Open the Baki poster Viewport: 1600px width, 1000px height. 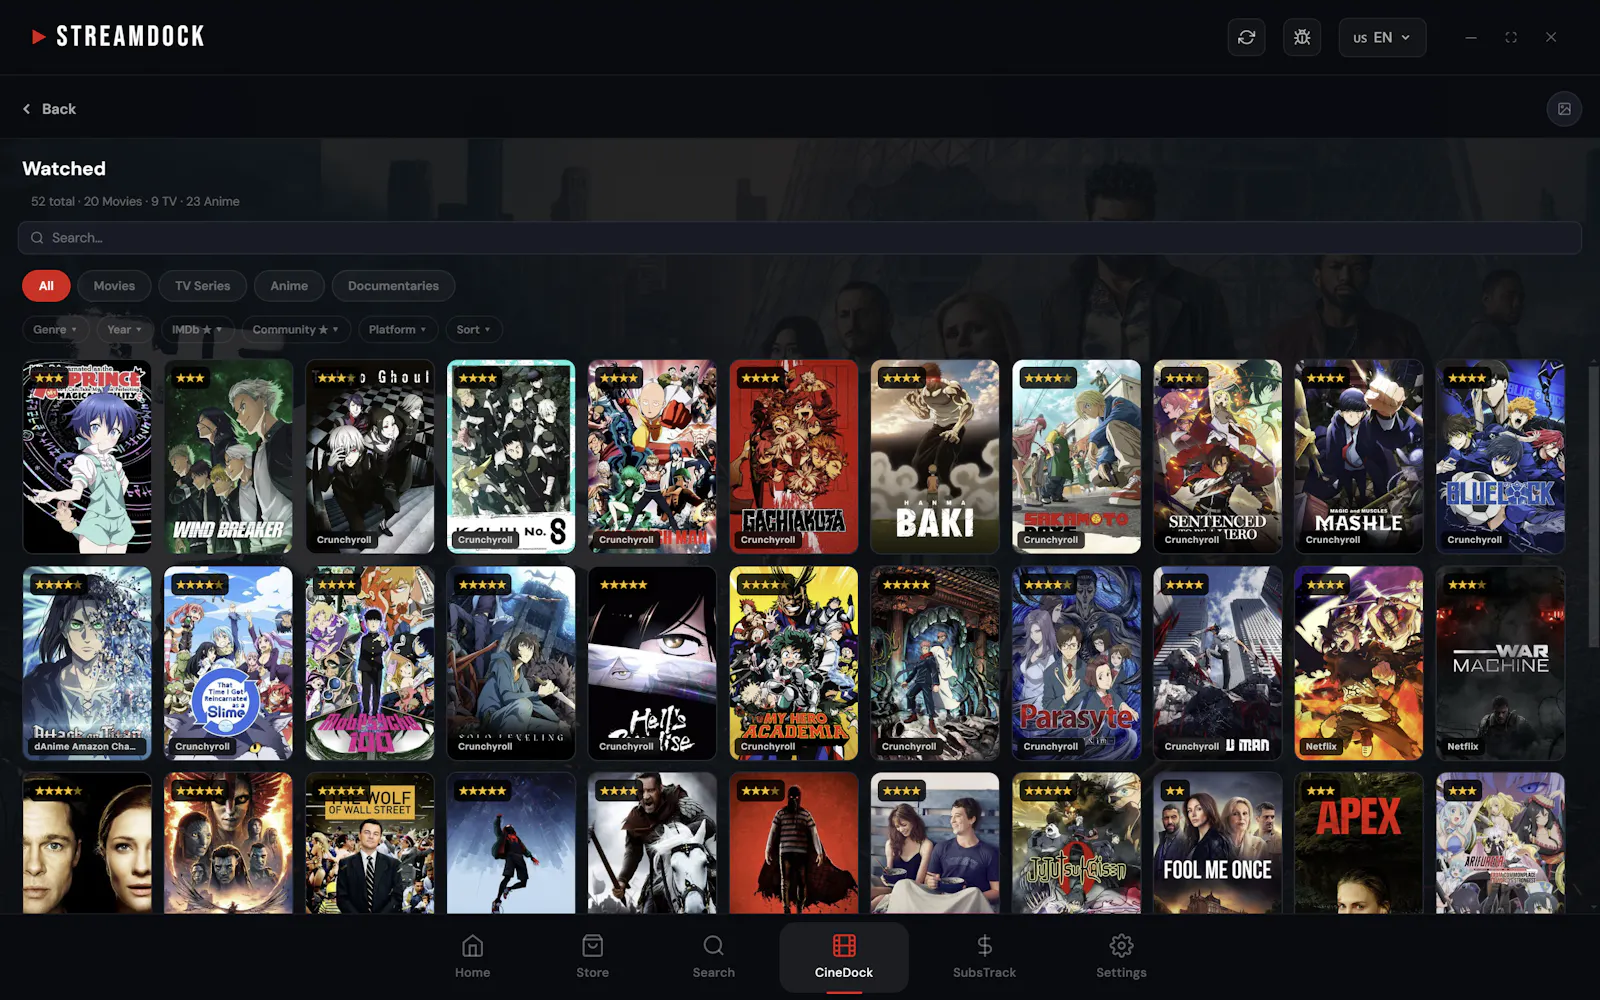935,456
